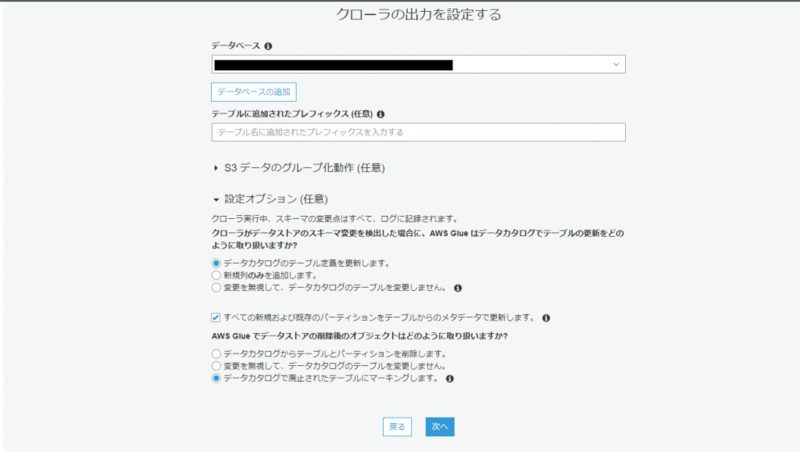Click info icon after schema 変更を無視して option
Image resolution: width=800 pixels, height=452 pixels.
458,288
